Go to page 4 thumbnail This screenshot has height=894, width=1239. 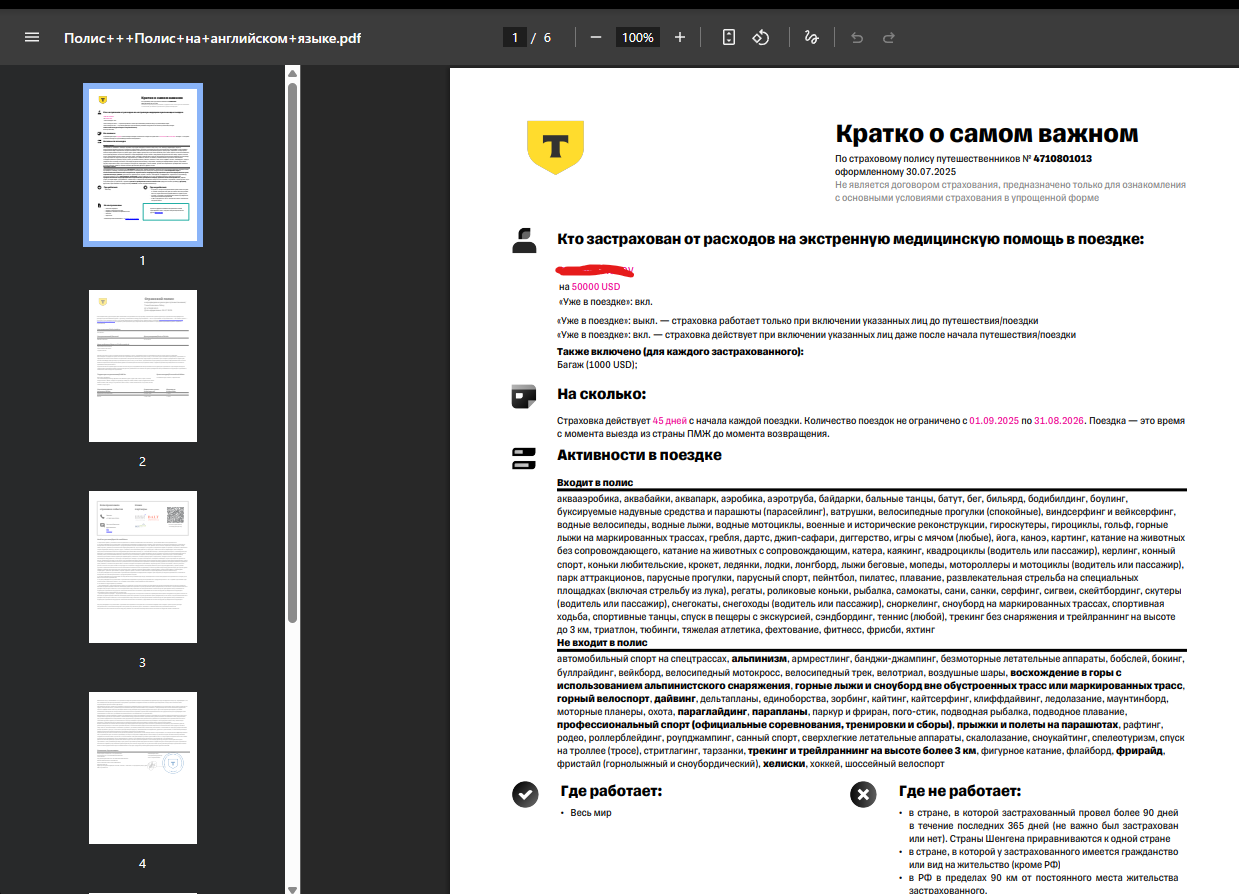coord(143,767)
